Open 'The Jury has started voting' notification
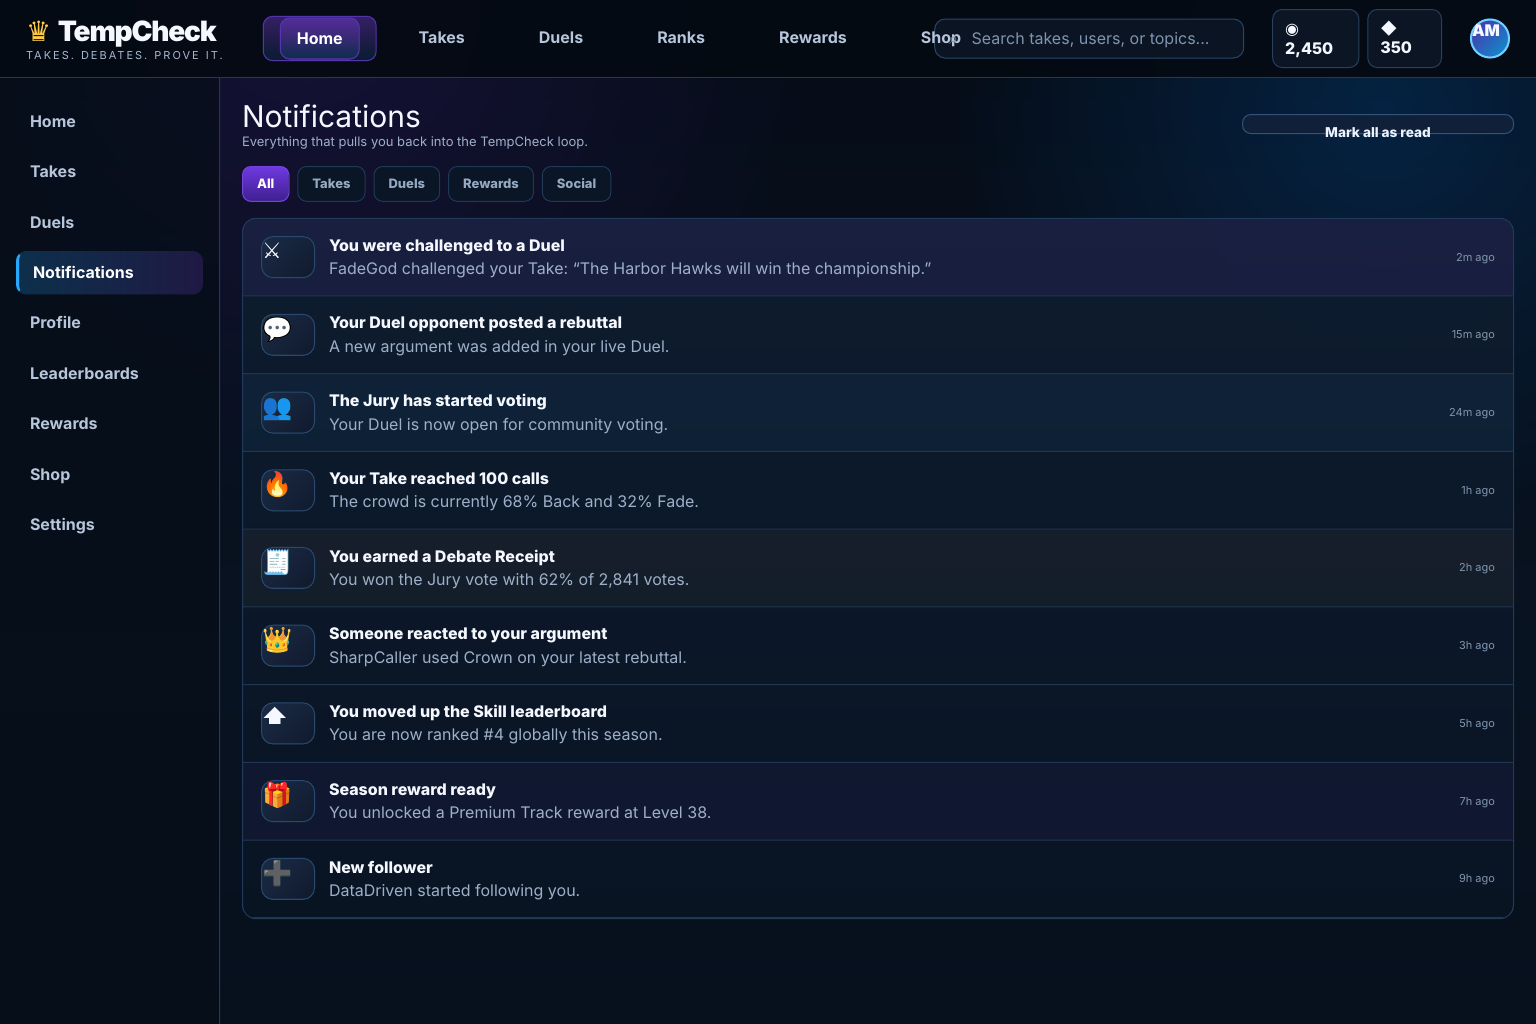 click(x=877, y=412)
